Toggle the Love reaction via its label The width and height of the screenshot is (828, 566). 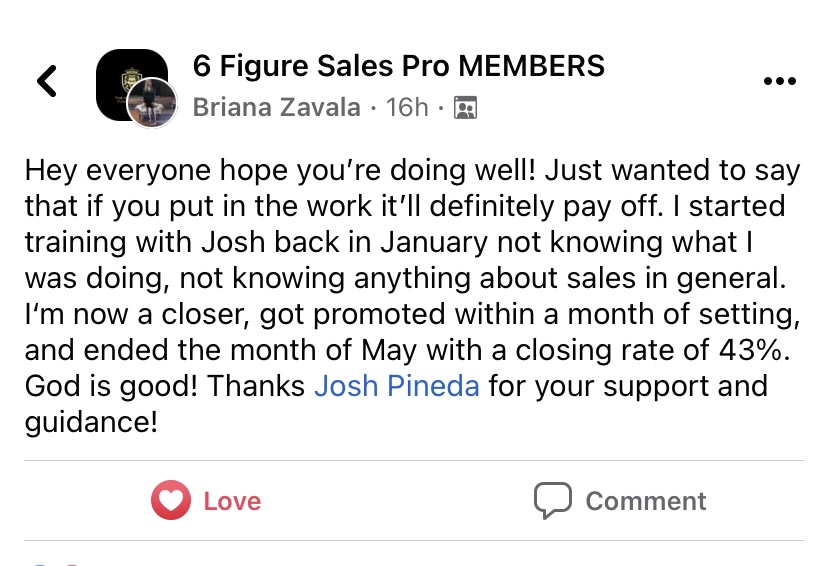(x=232, y=501)
